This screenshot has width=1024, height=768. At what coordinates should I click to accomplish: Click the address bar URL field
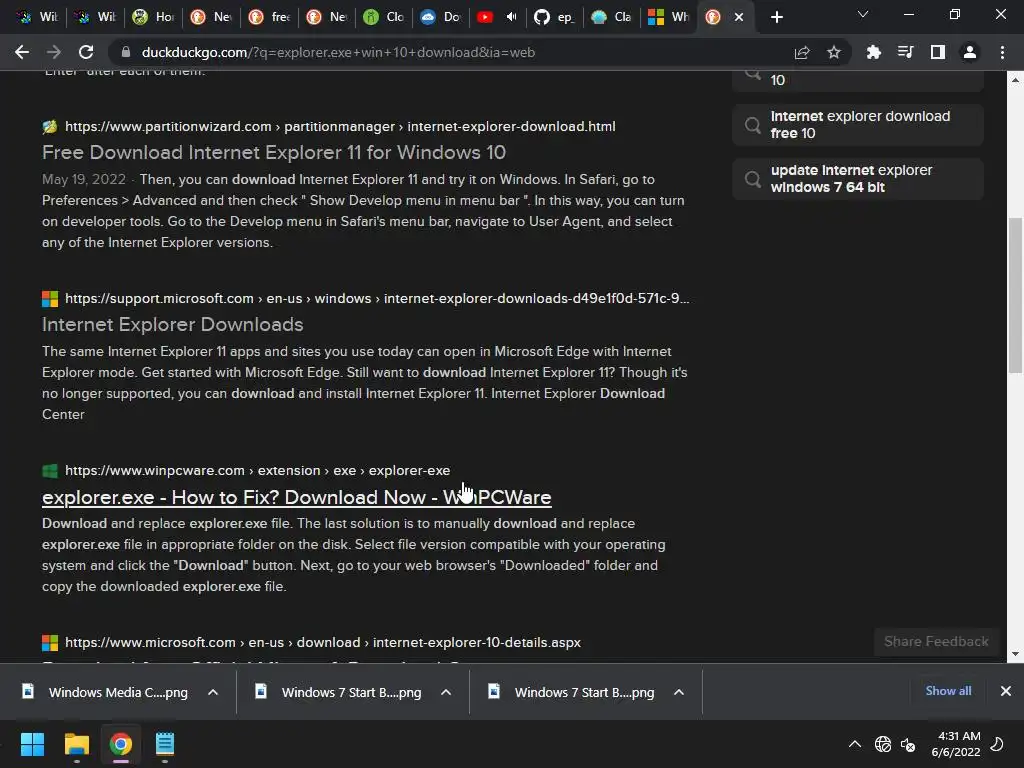tap(451, 52)
